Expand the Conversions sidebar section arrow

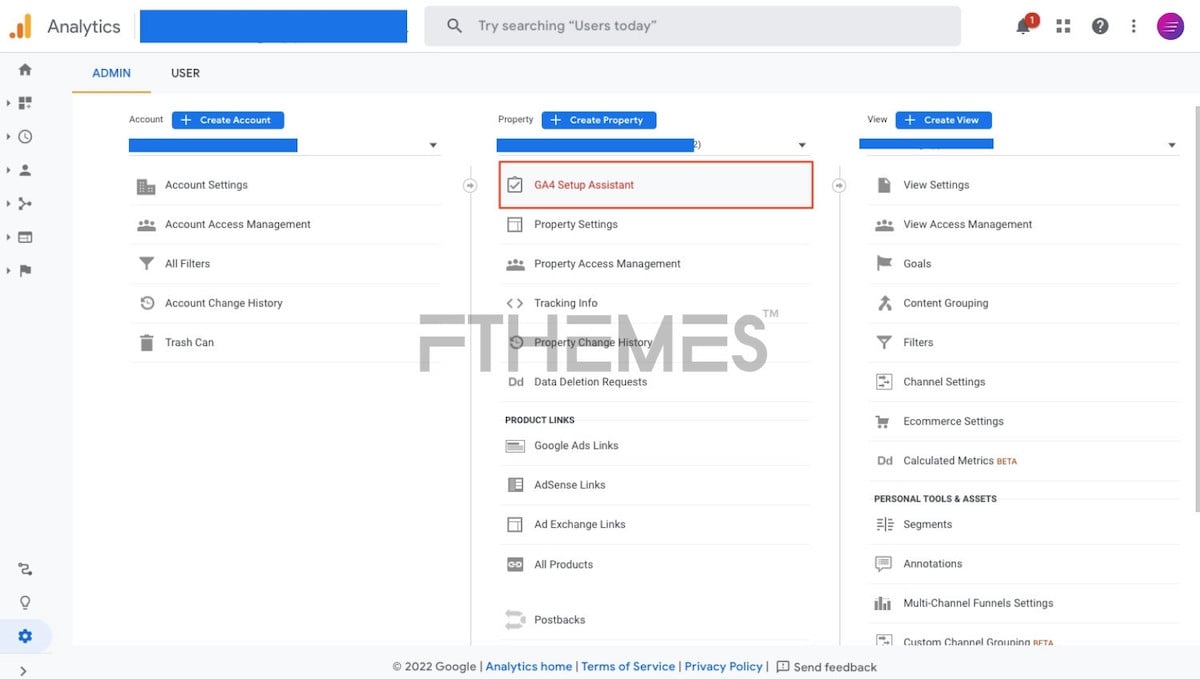(x=8, y=271)
